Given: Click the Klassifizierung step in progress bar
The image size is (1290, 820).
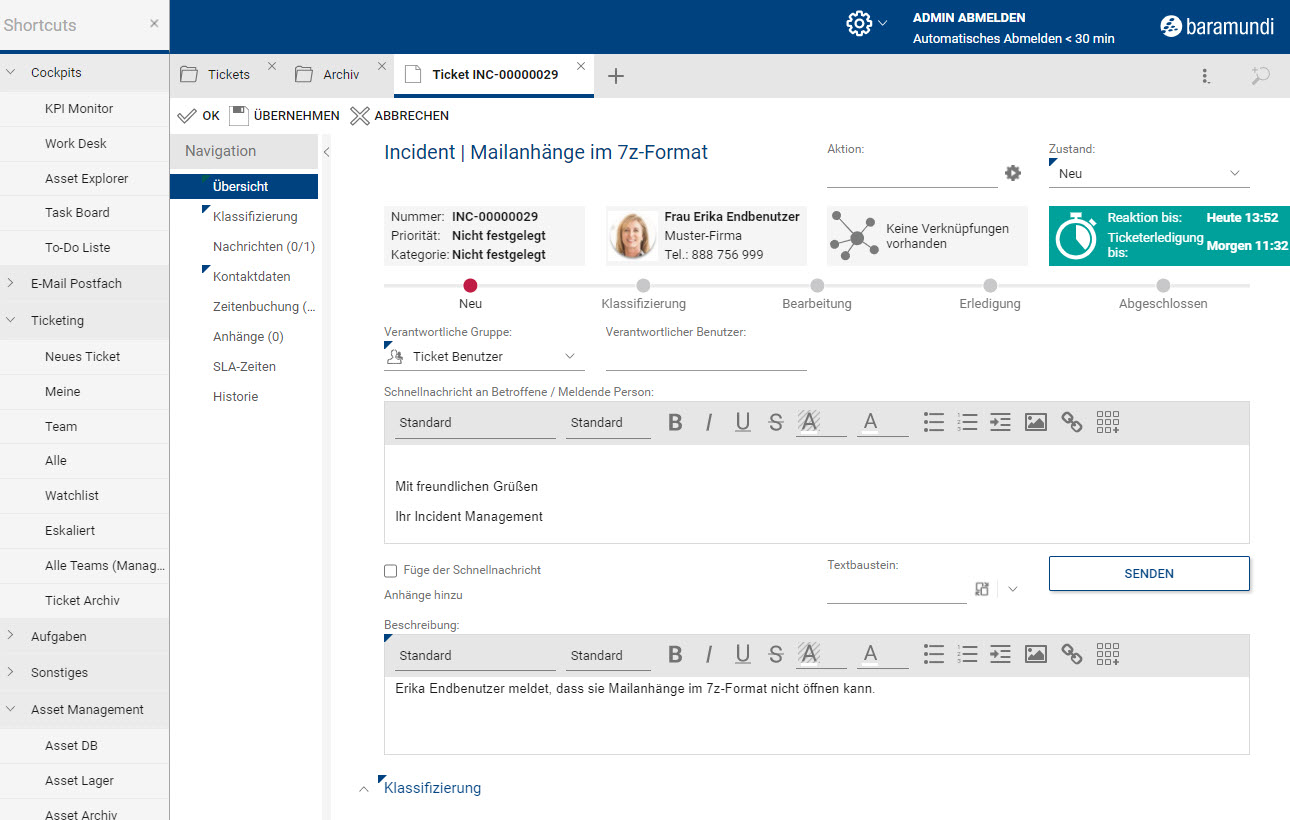Looking at the screenshot, I should [x=643, y=286].
